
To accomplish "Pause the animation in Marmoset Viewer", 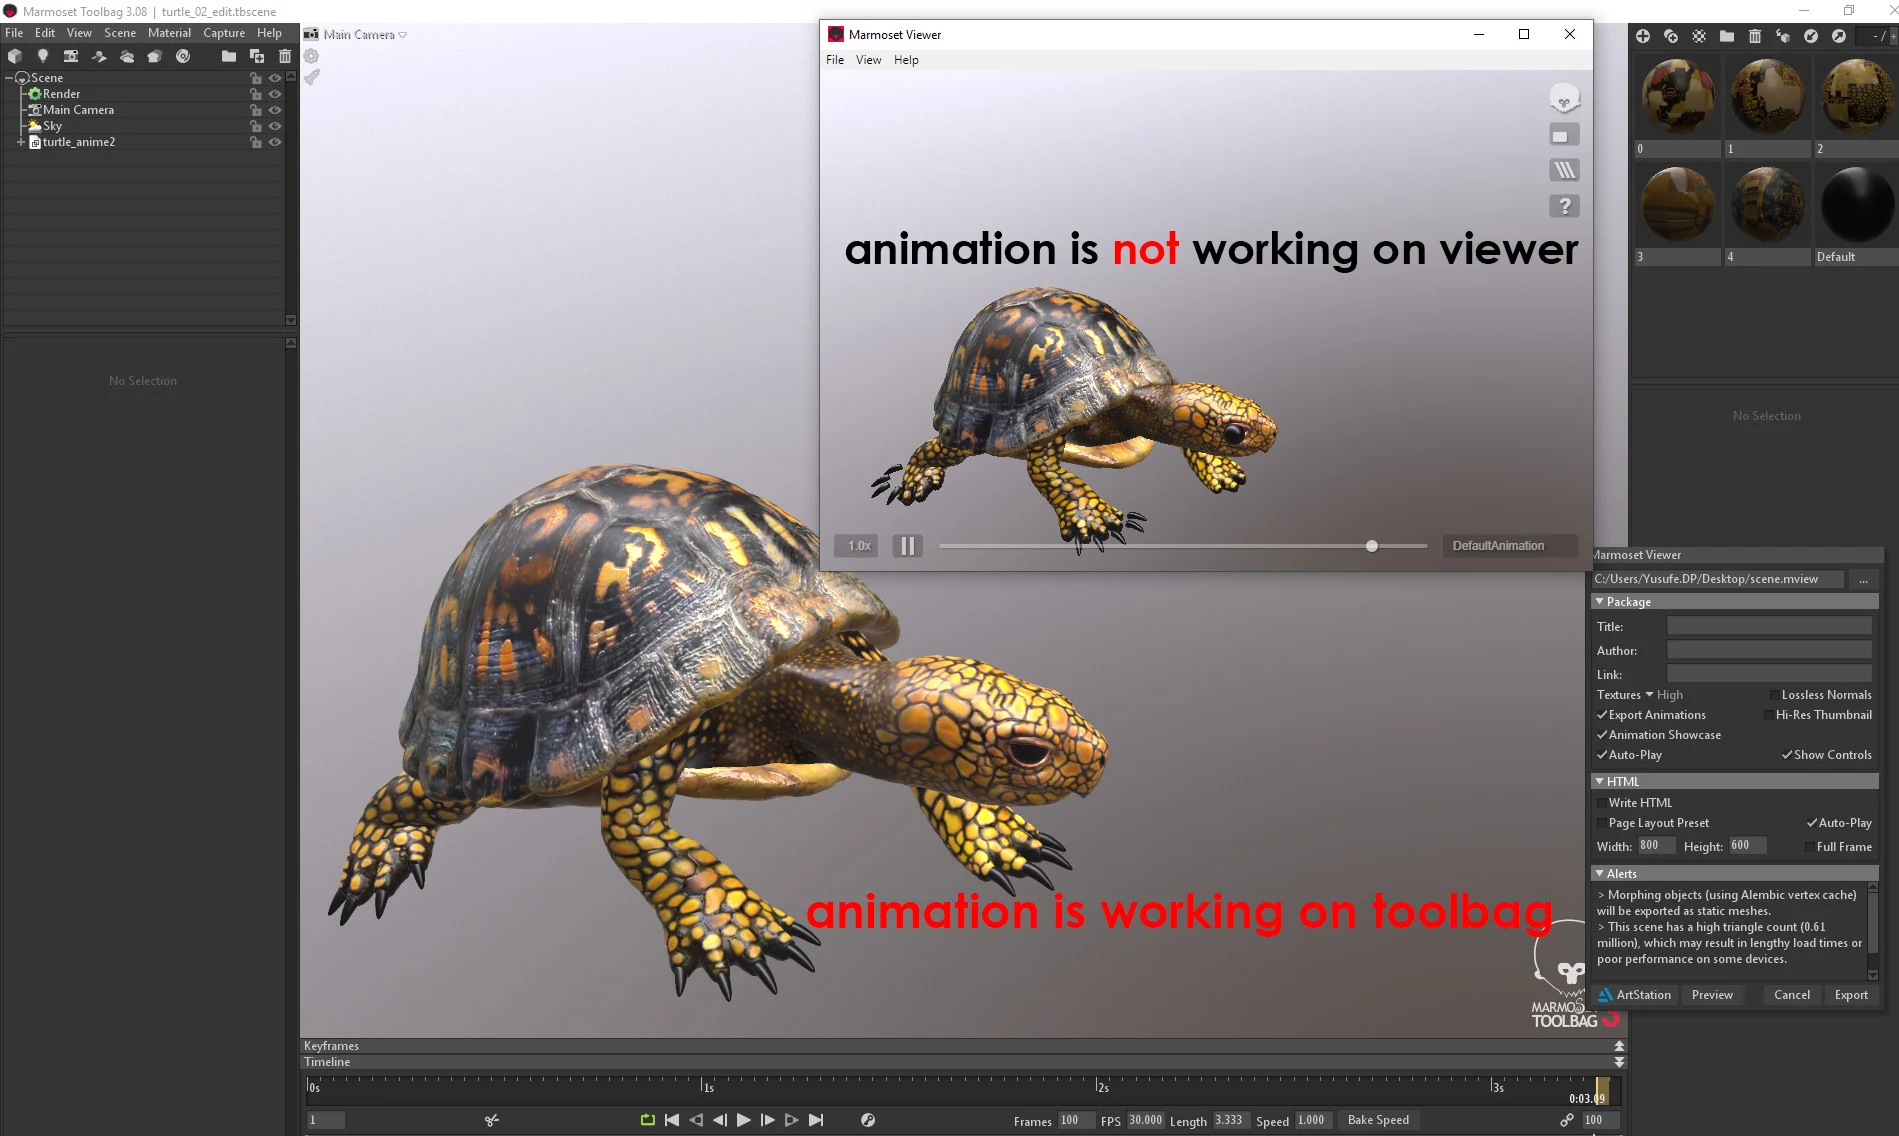I will tap(907, 546).
